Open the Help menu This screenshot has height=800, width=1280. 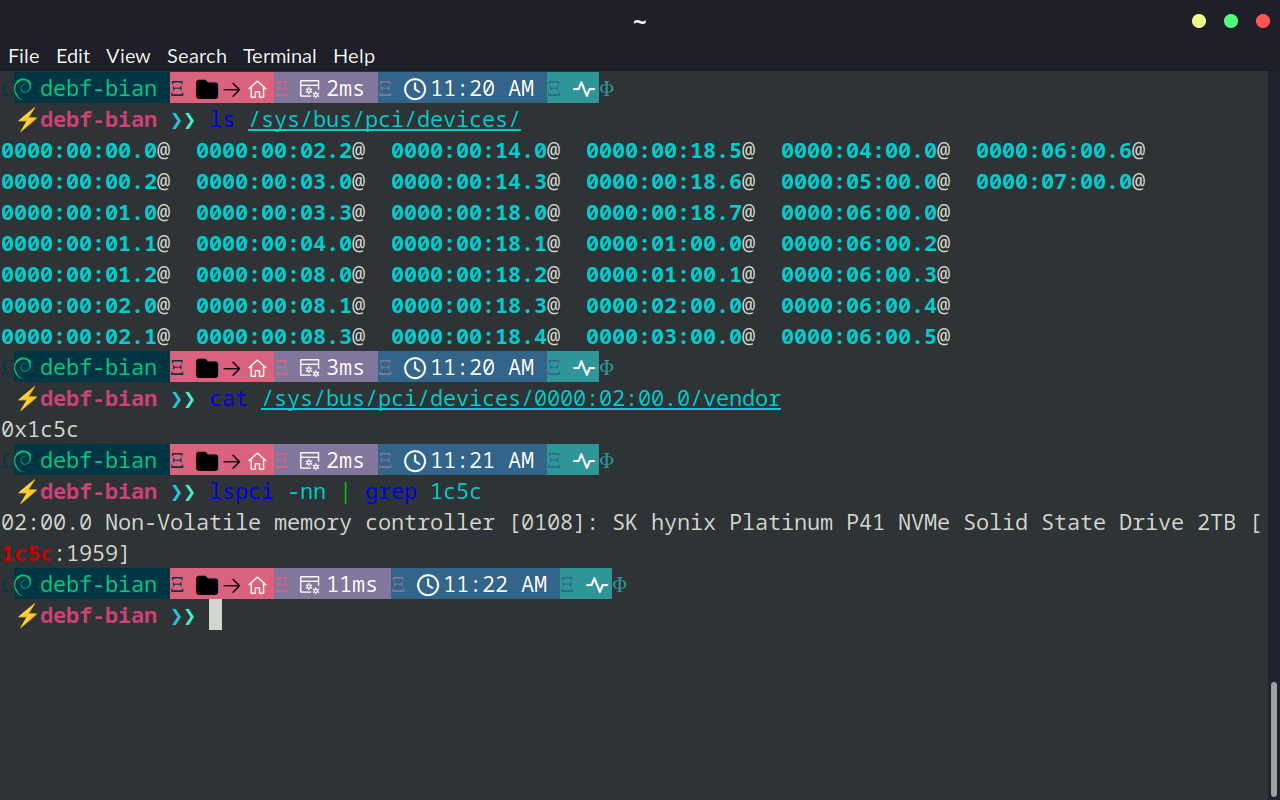tap(354, 56)
